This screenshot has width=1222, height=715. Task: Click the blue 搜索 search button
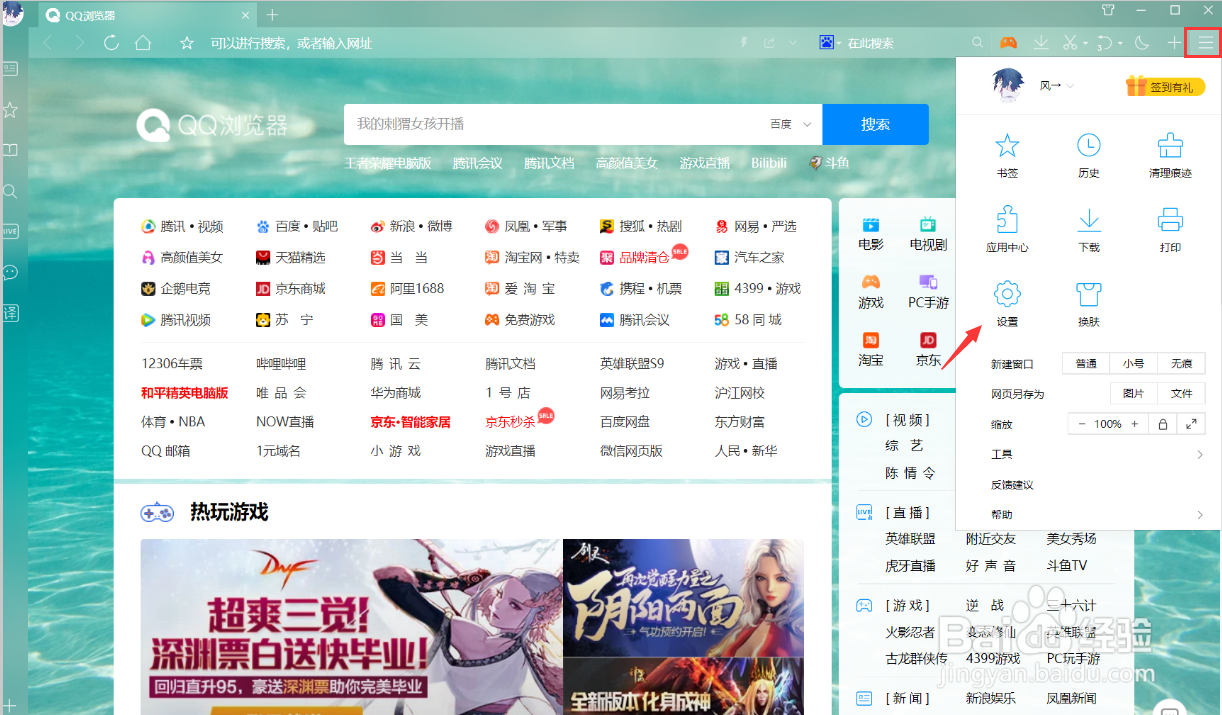(x=875, y=124)
